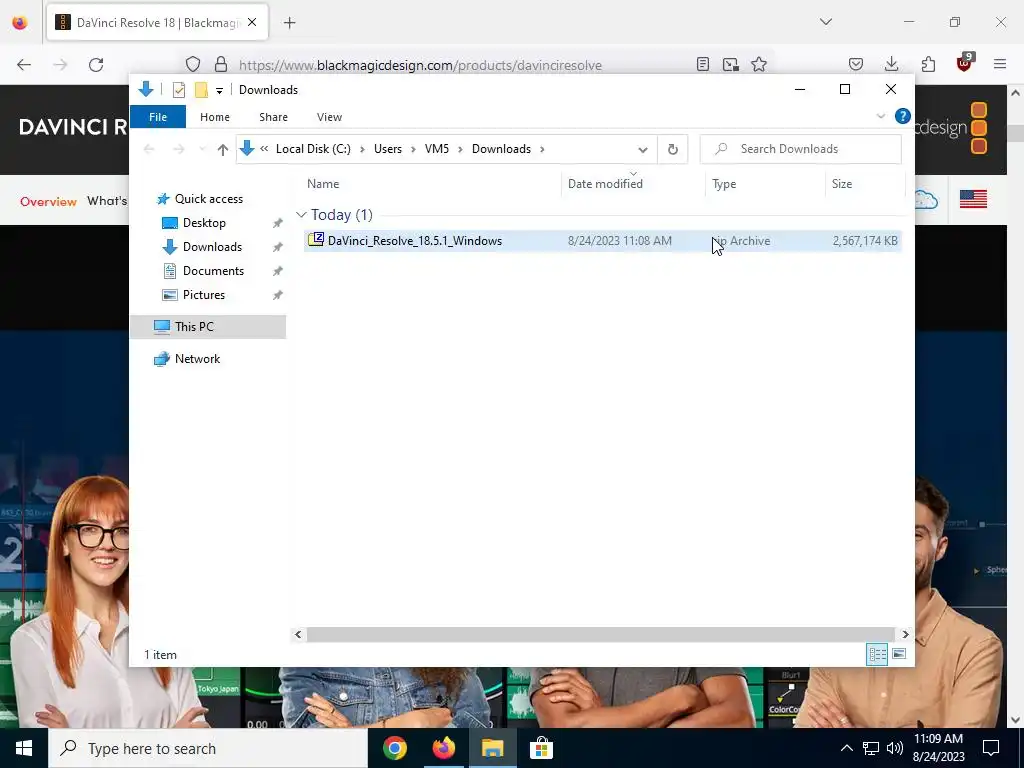Refresh the Downloads folder
This screenshot has width=1024, height=768.
[x=673, y=150]
